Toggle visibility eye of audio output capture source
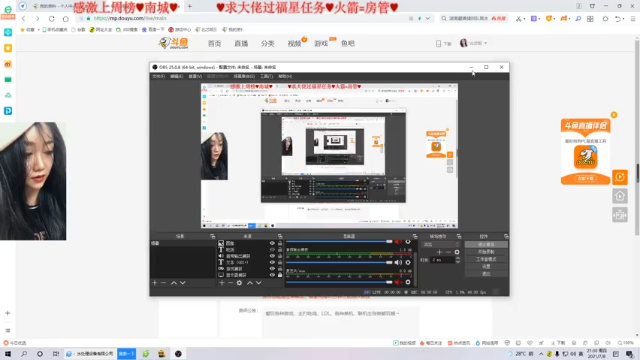 pos(272,256)
